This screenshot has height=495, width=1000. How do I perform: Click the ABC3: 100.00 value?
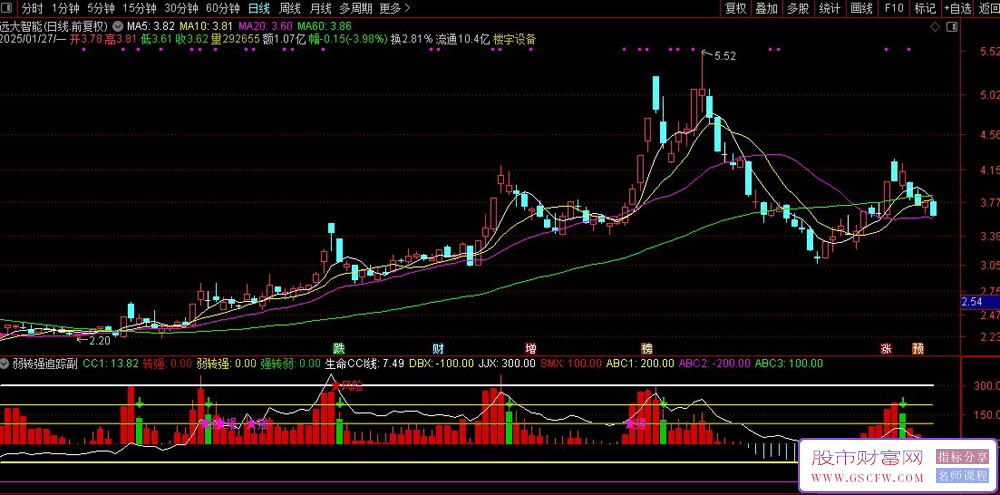coord(789,364)
